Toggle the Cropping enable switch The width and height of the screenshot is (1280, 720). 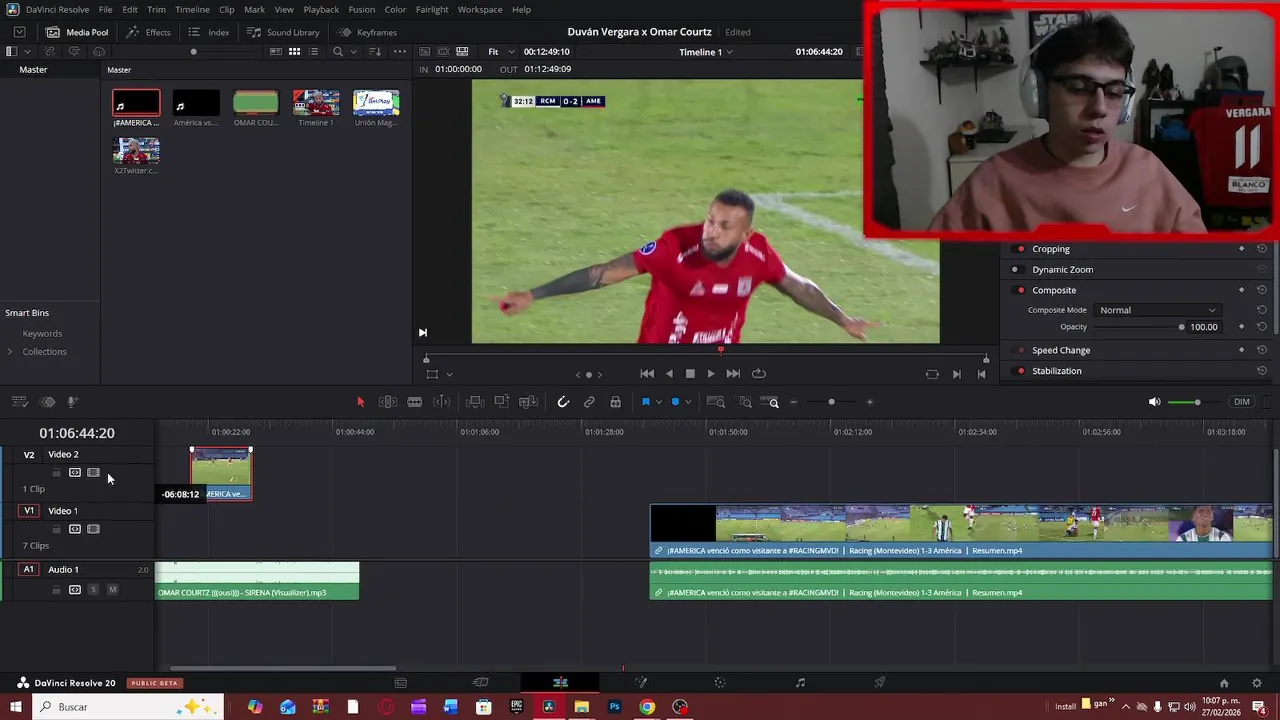(1020, 249)
